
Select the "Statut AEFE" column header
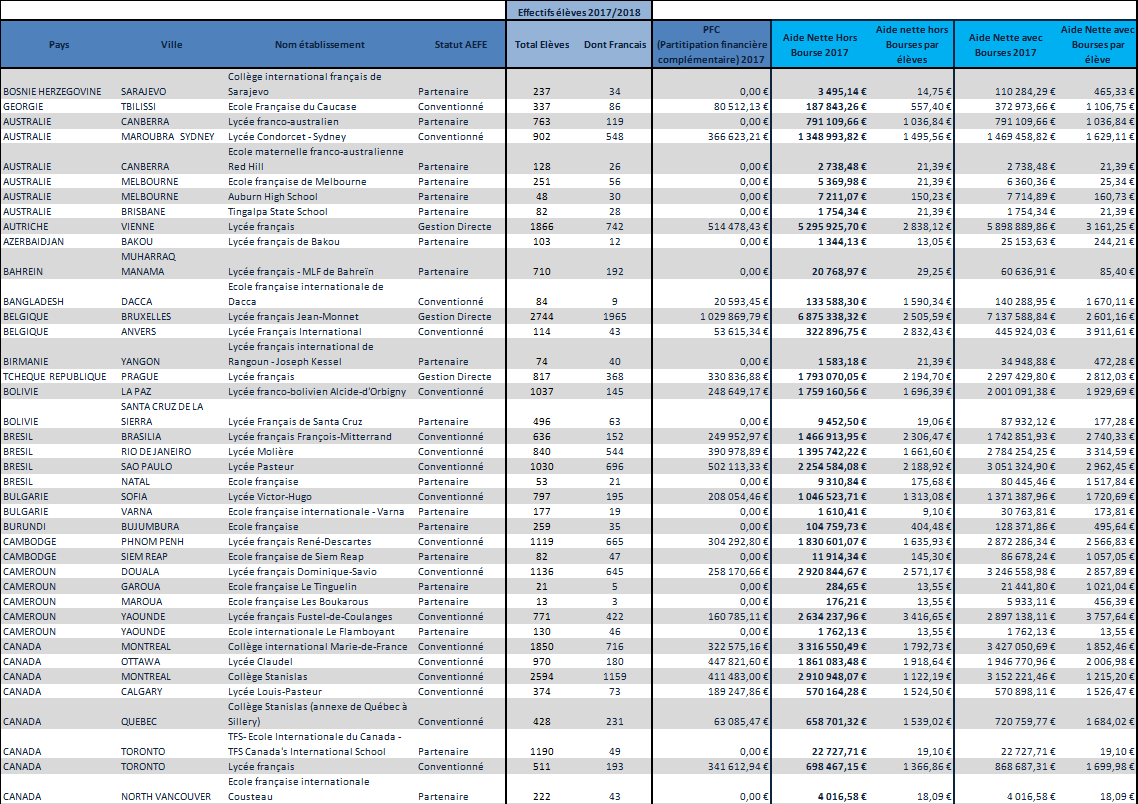point(460,45)
